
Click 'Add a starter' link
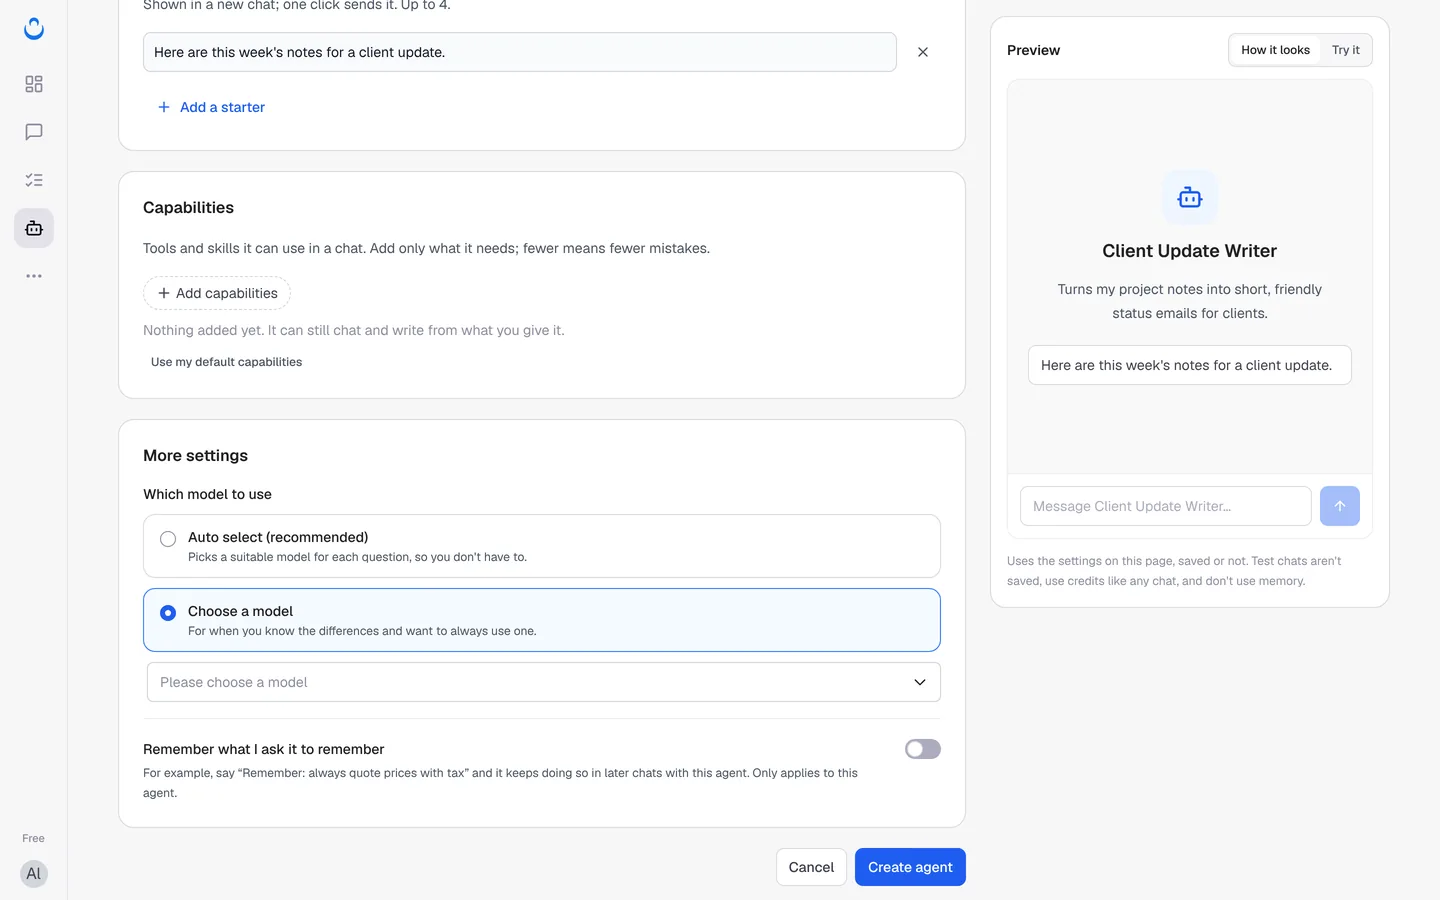coord(211,107)
